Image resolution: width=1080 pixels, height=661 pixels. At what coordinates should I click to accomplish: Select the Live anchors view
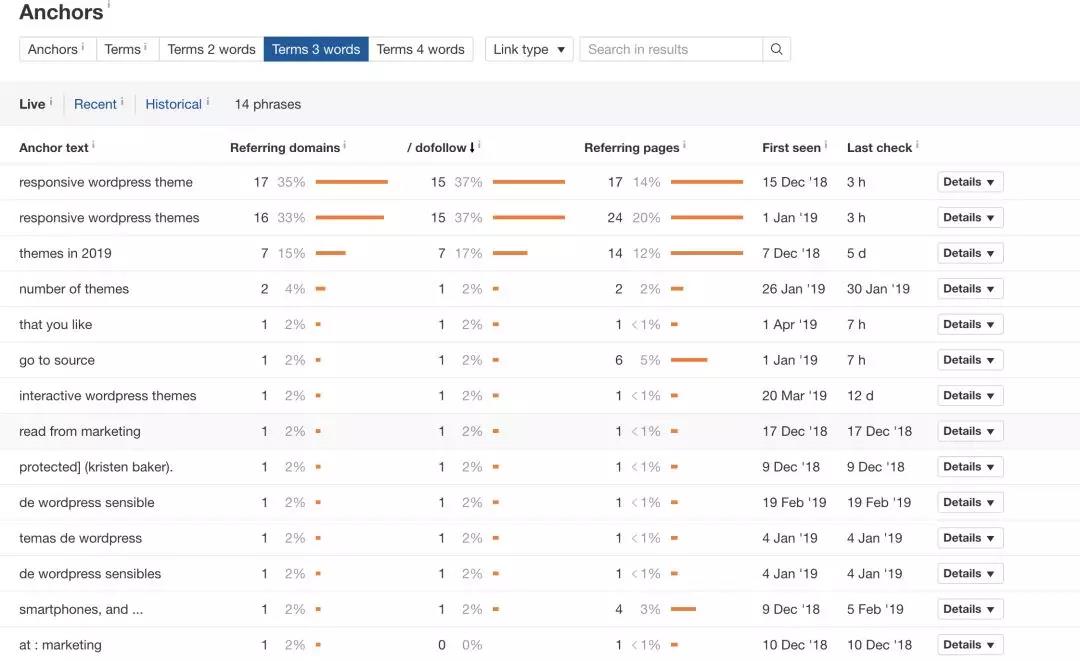(32, 104)
